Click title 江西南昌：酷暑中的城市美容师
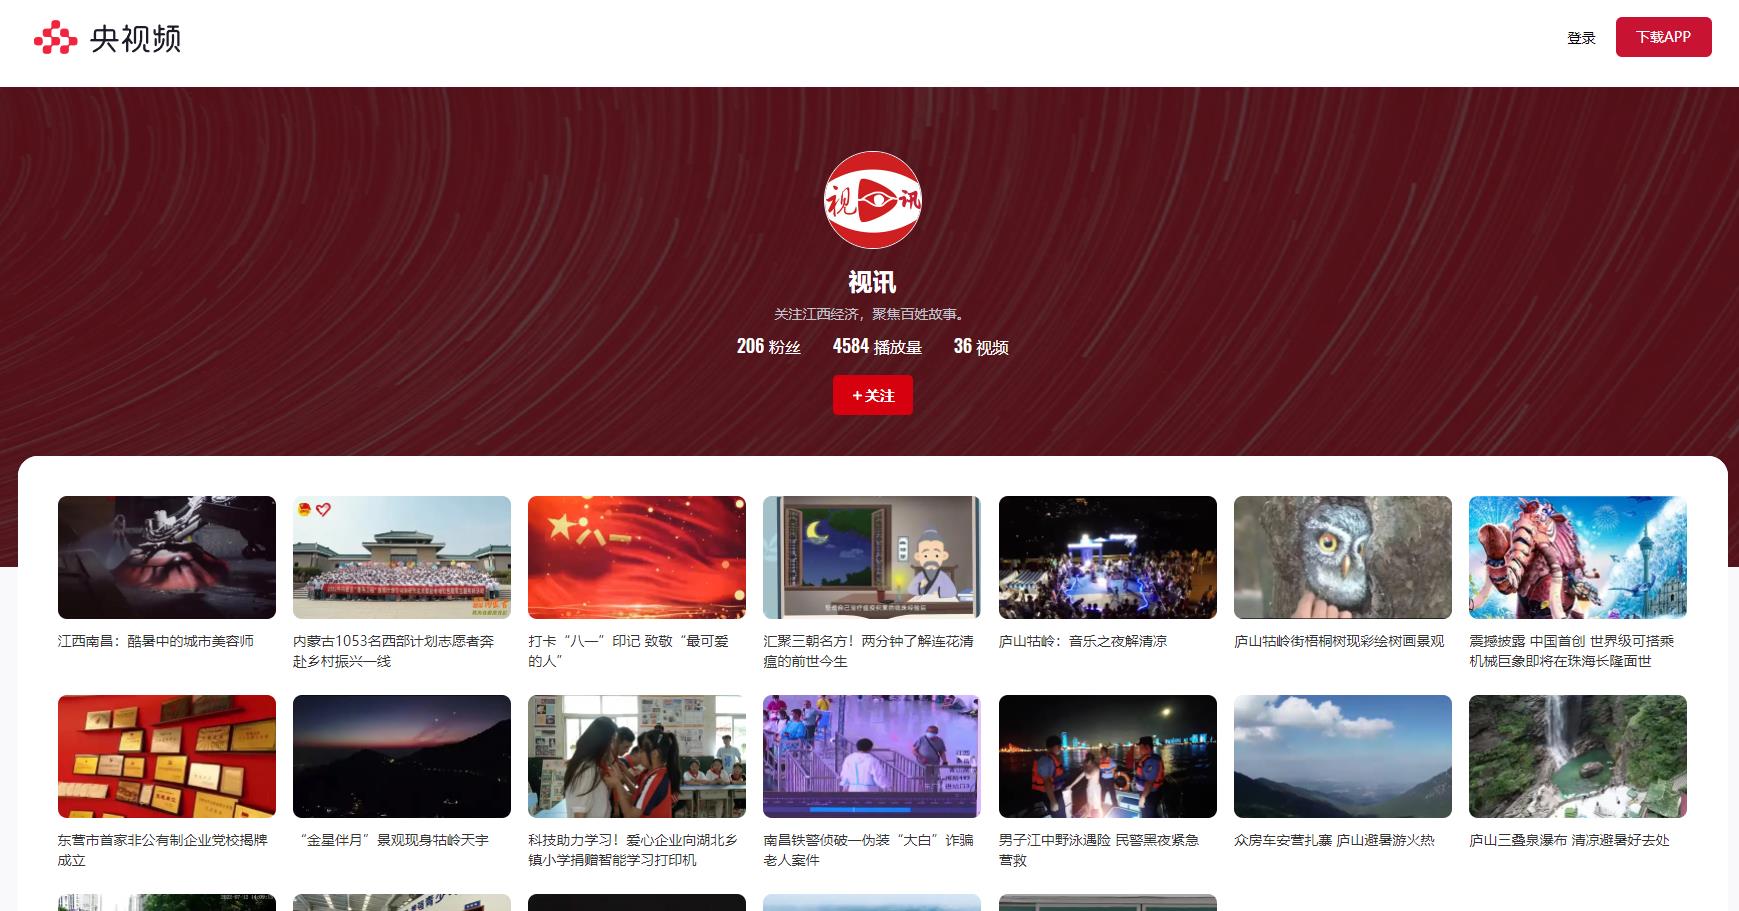1739x911 pixels. (x=156, y=641)
